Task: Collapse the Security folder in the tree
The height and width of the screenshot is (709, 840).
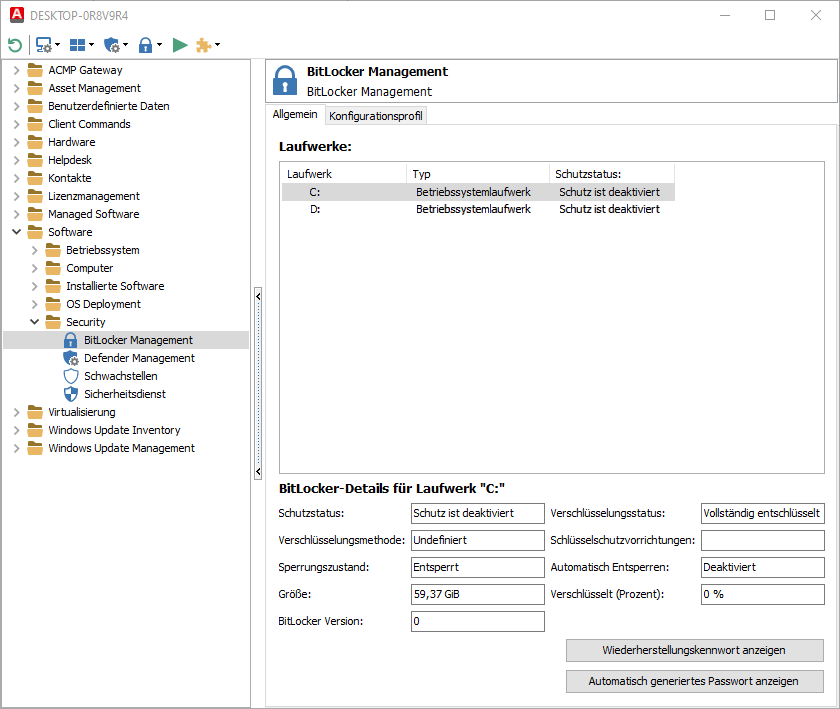Action: click(33, 321)
